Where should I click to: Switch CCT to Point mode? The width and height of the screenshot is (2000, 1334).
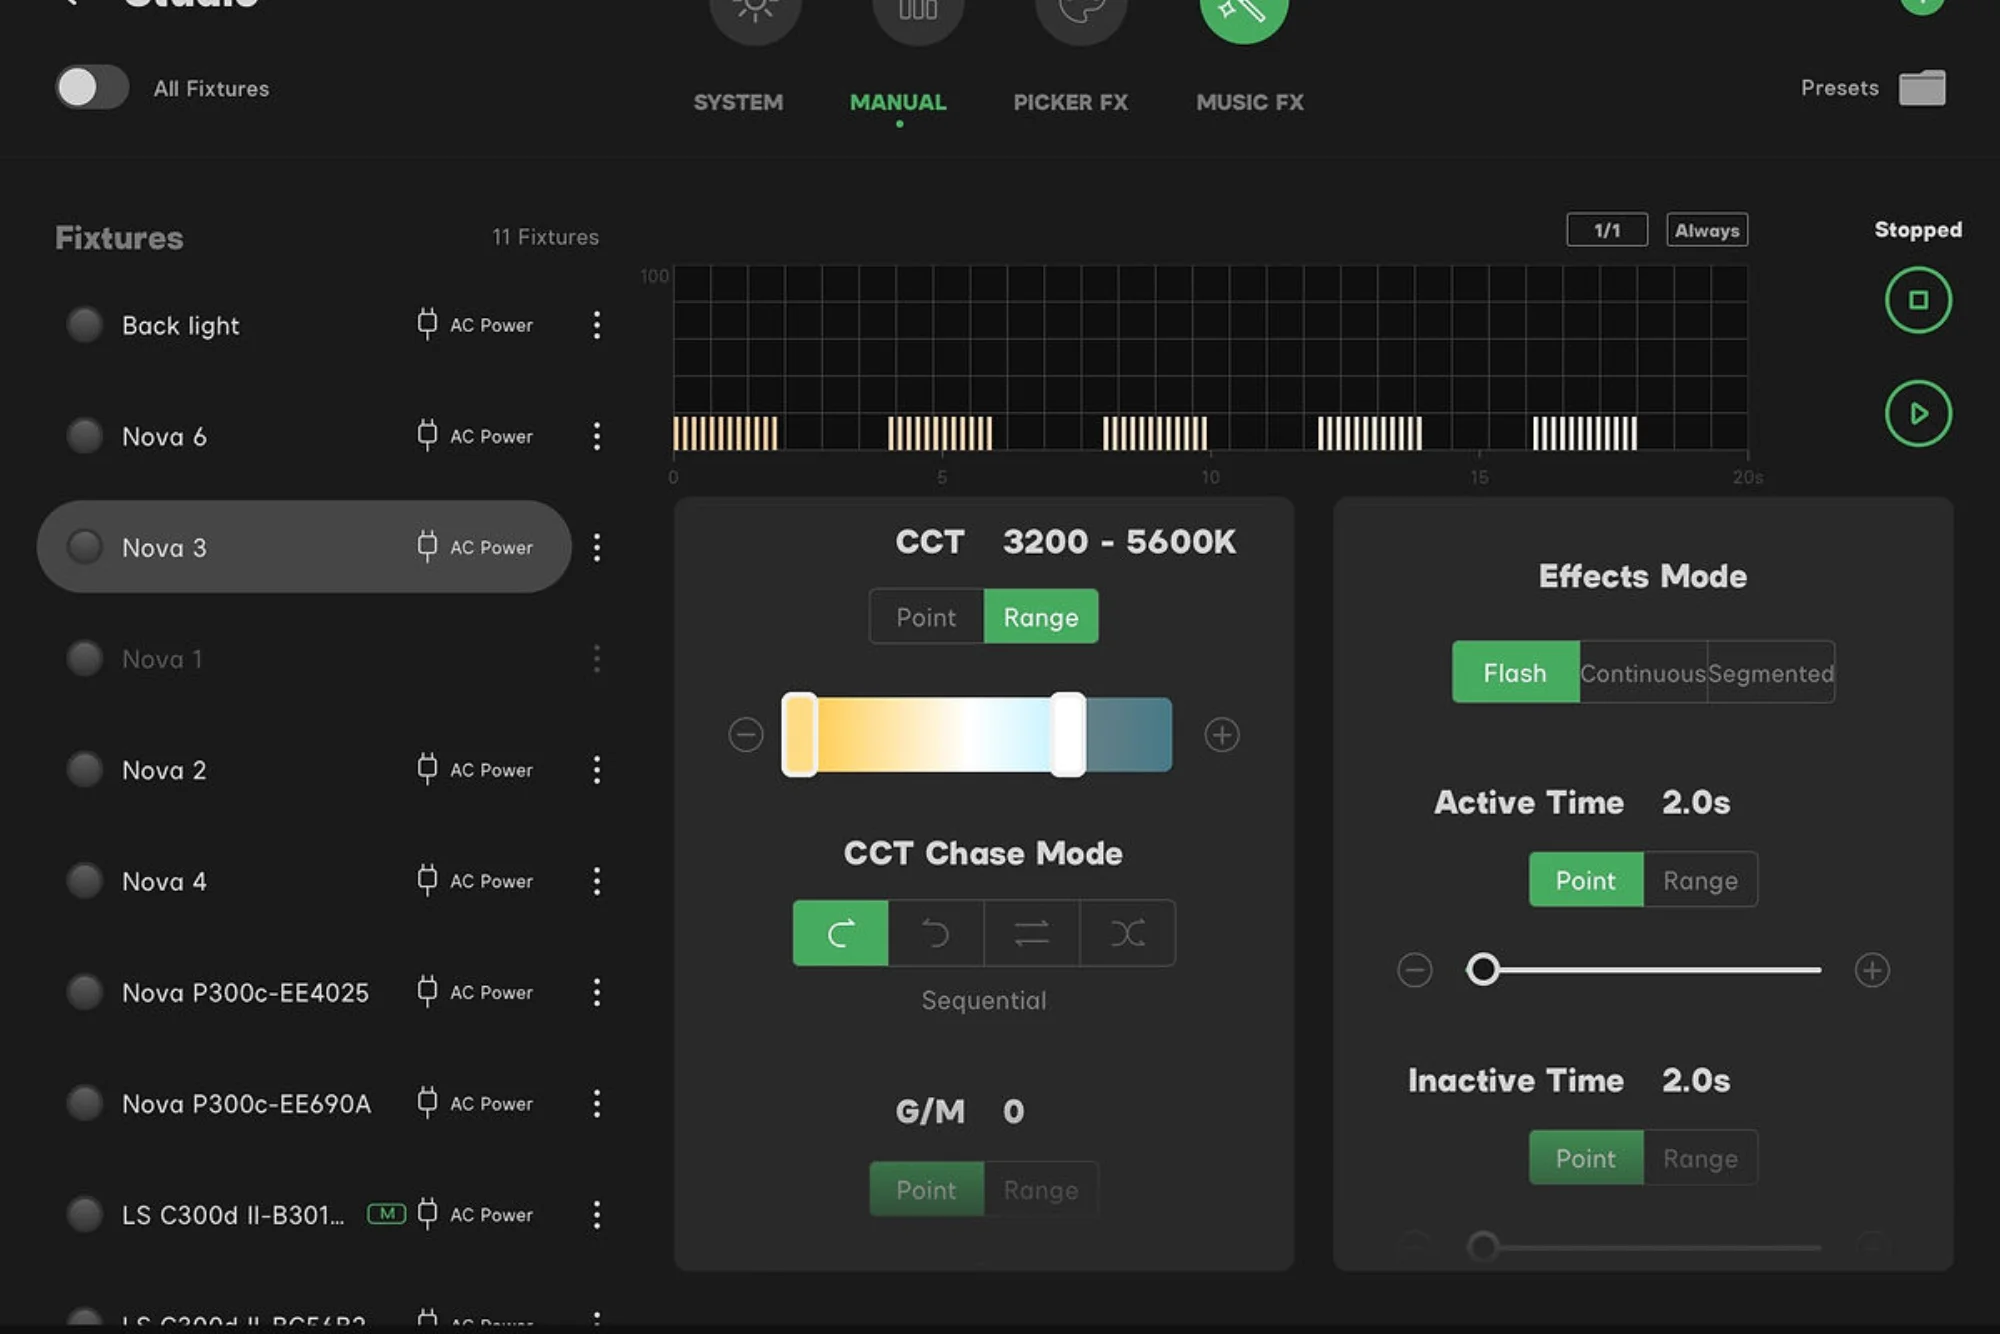[926, 616]
